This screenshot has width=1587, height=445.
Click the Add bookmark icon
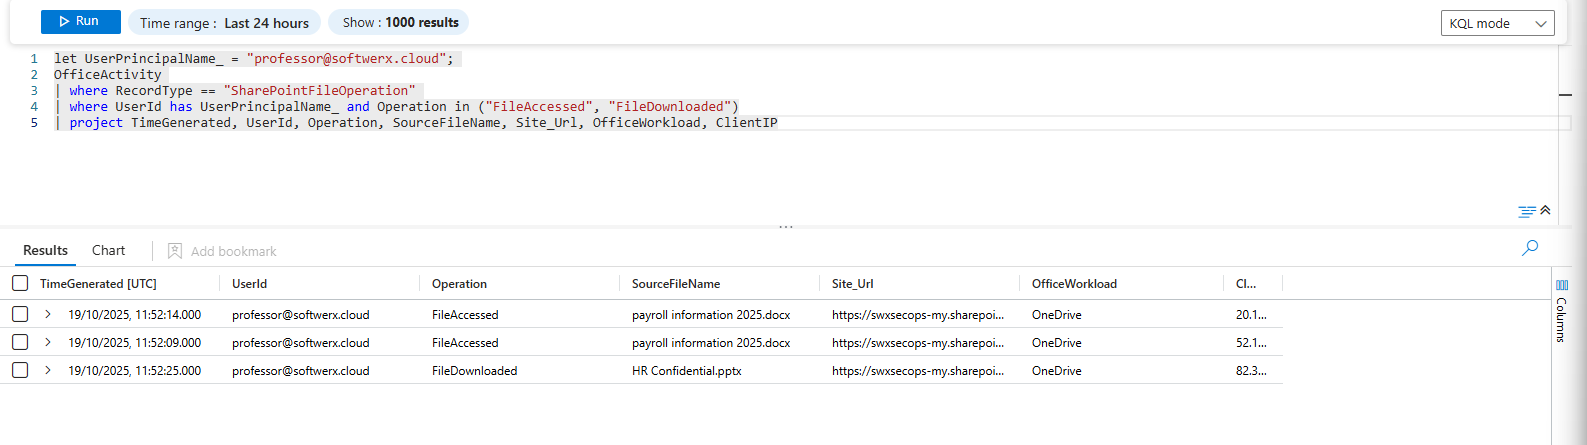[x=175, y=251]
